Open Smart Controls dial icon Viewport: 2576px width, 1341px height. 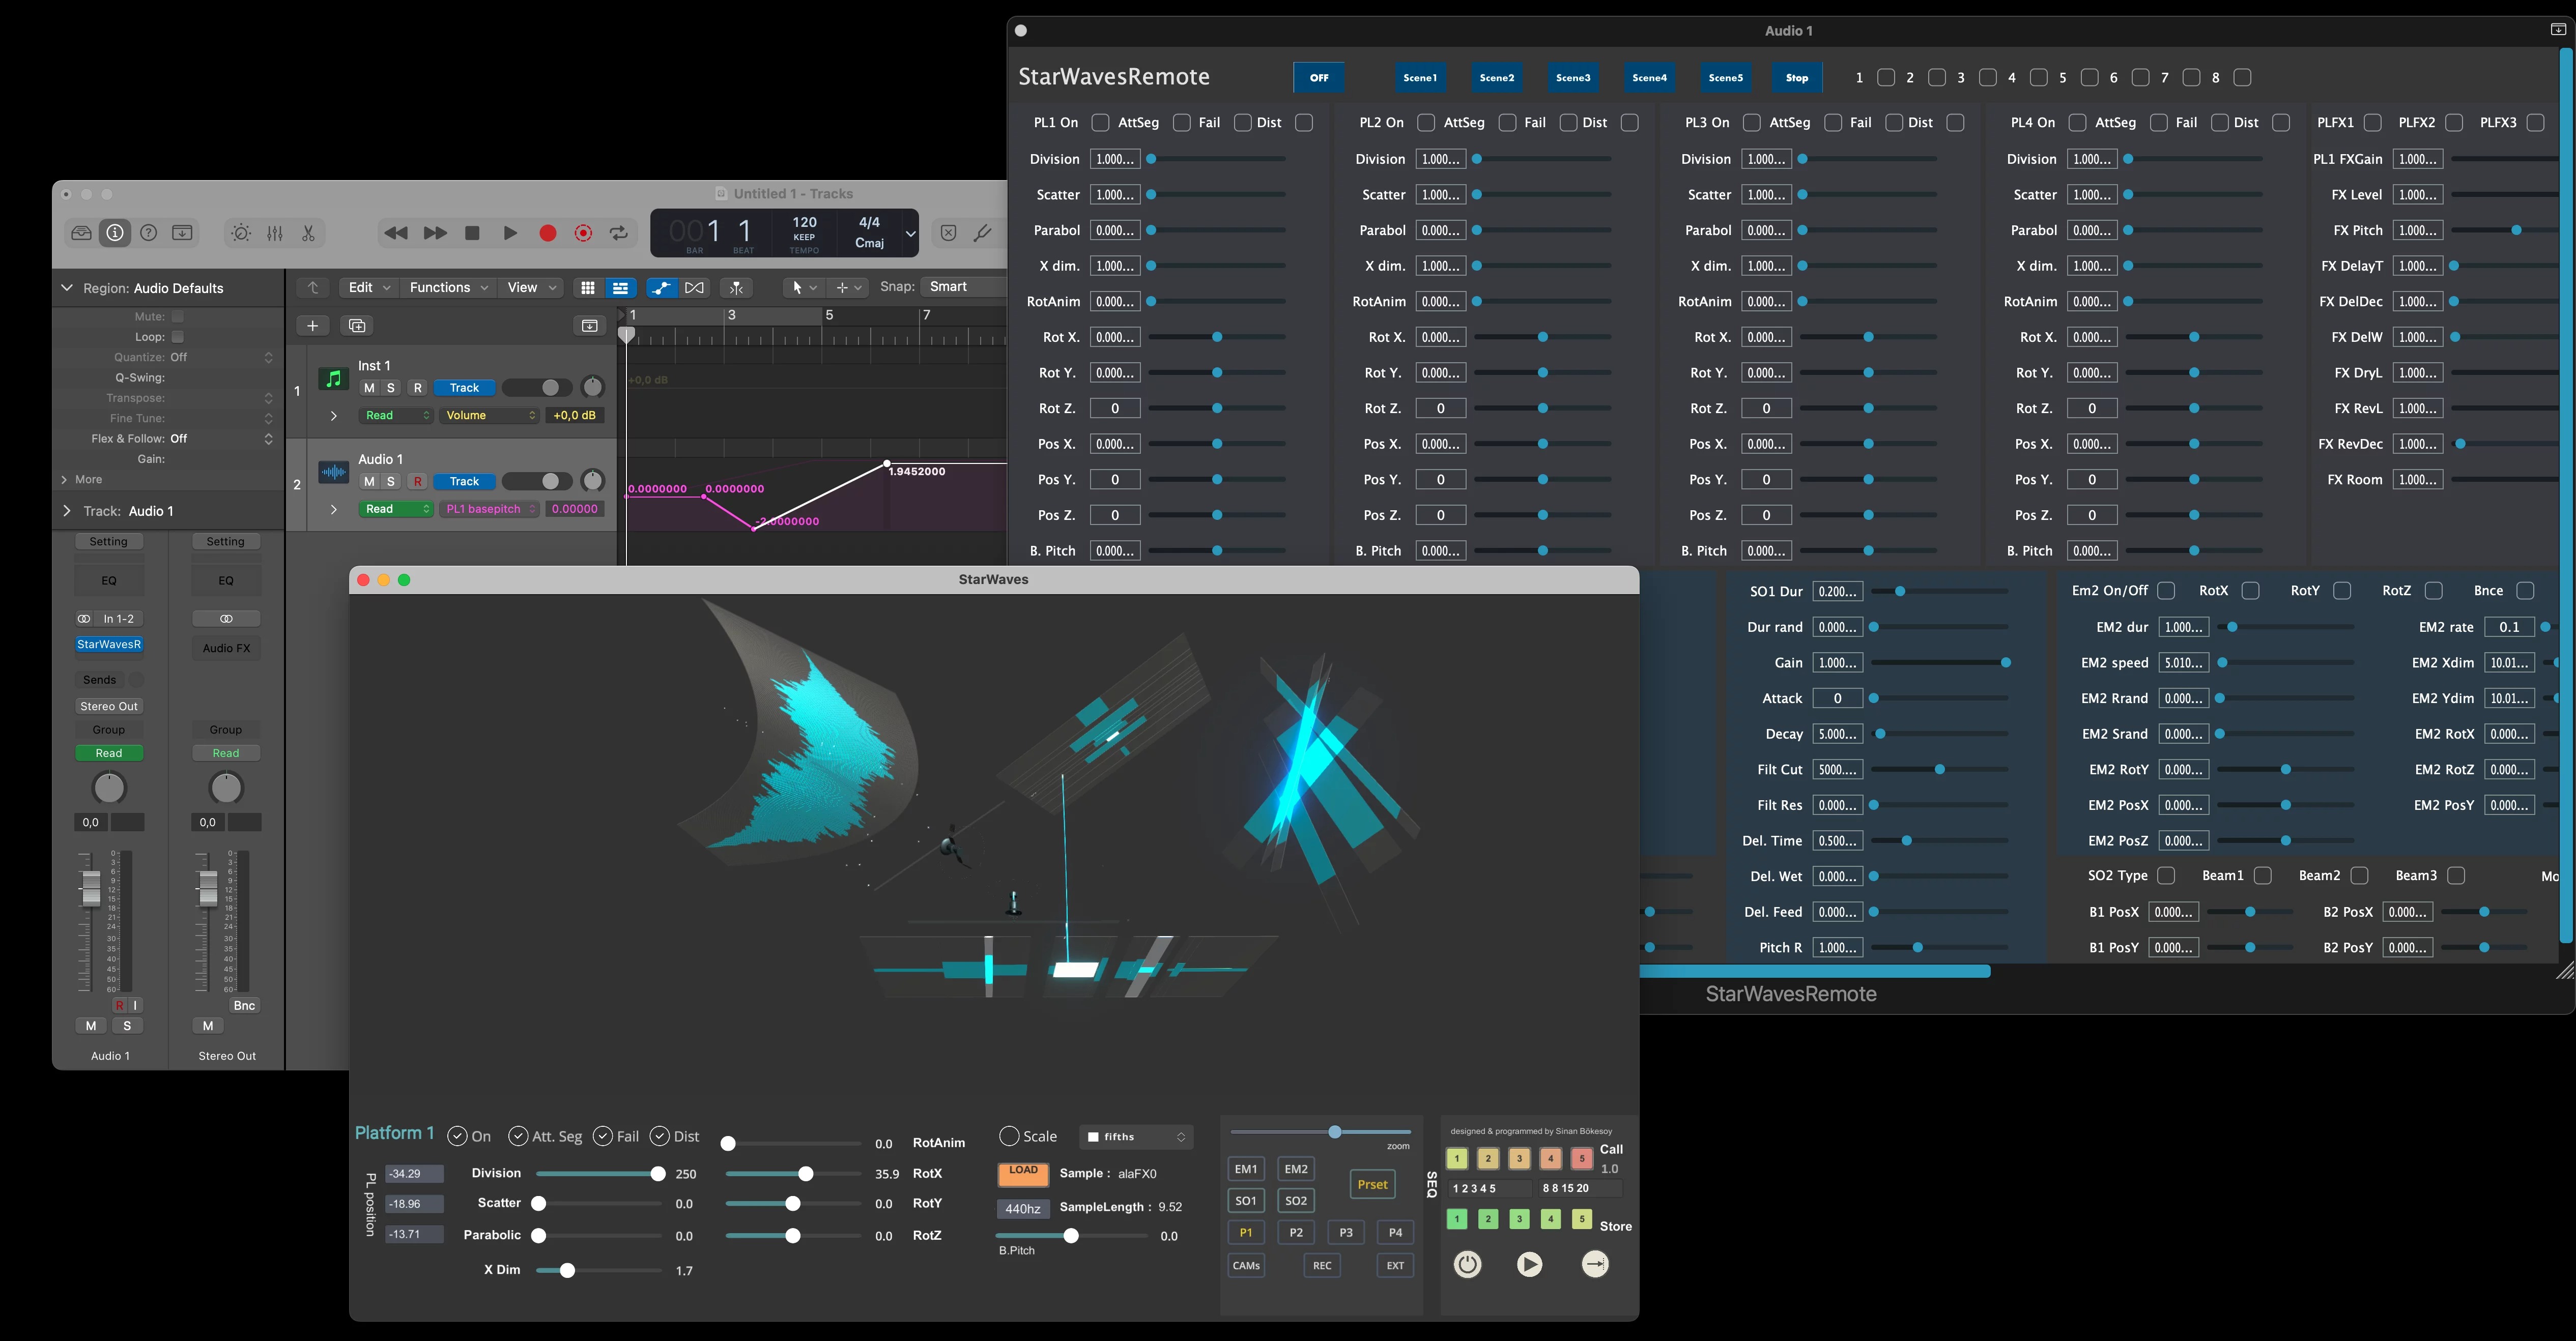[x=241, y=233]
